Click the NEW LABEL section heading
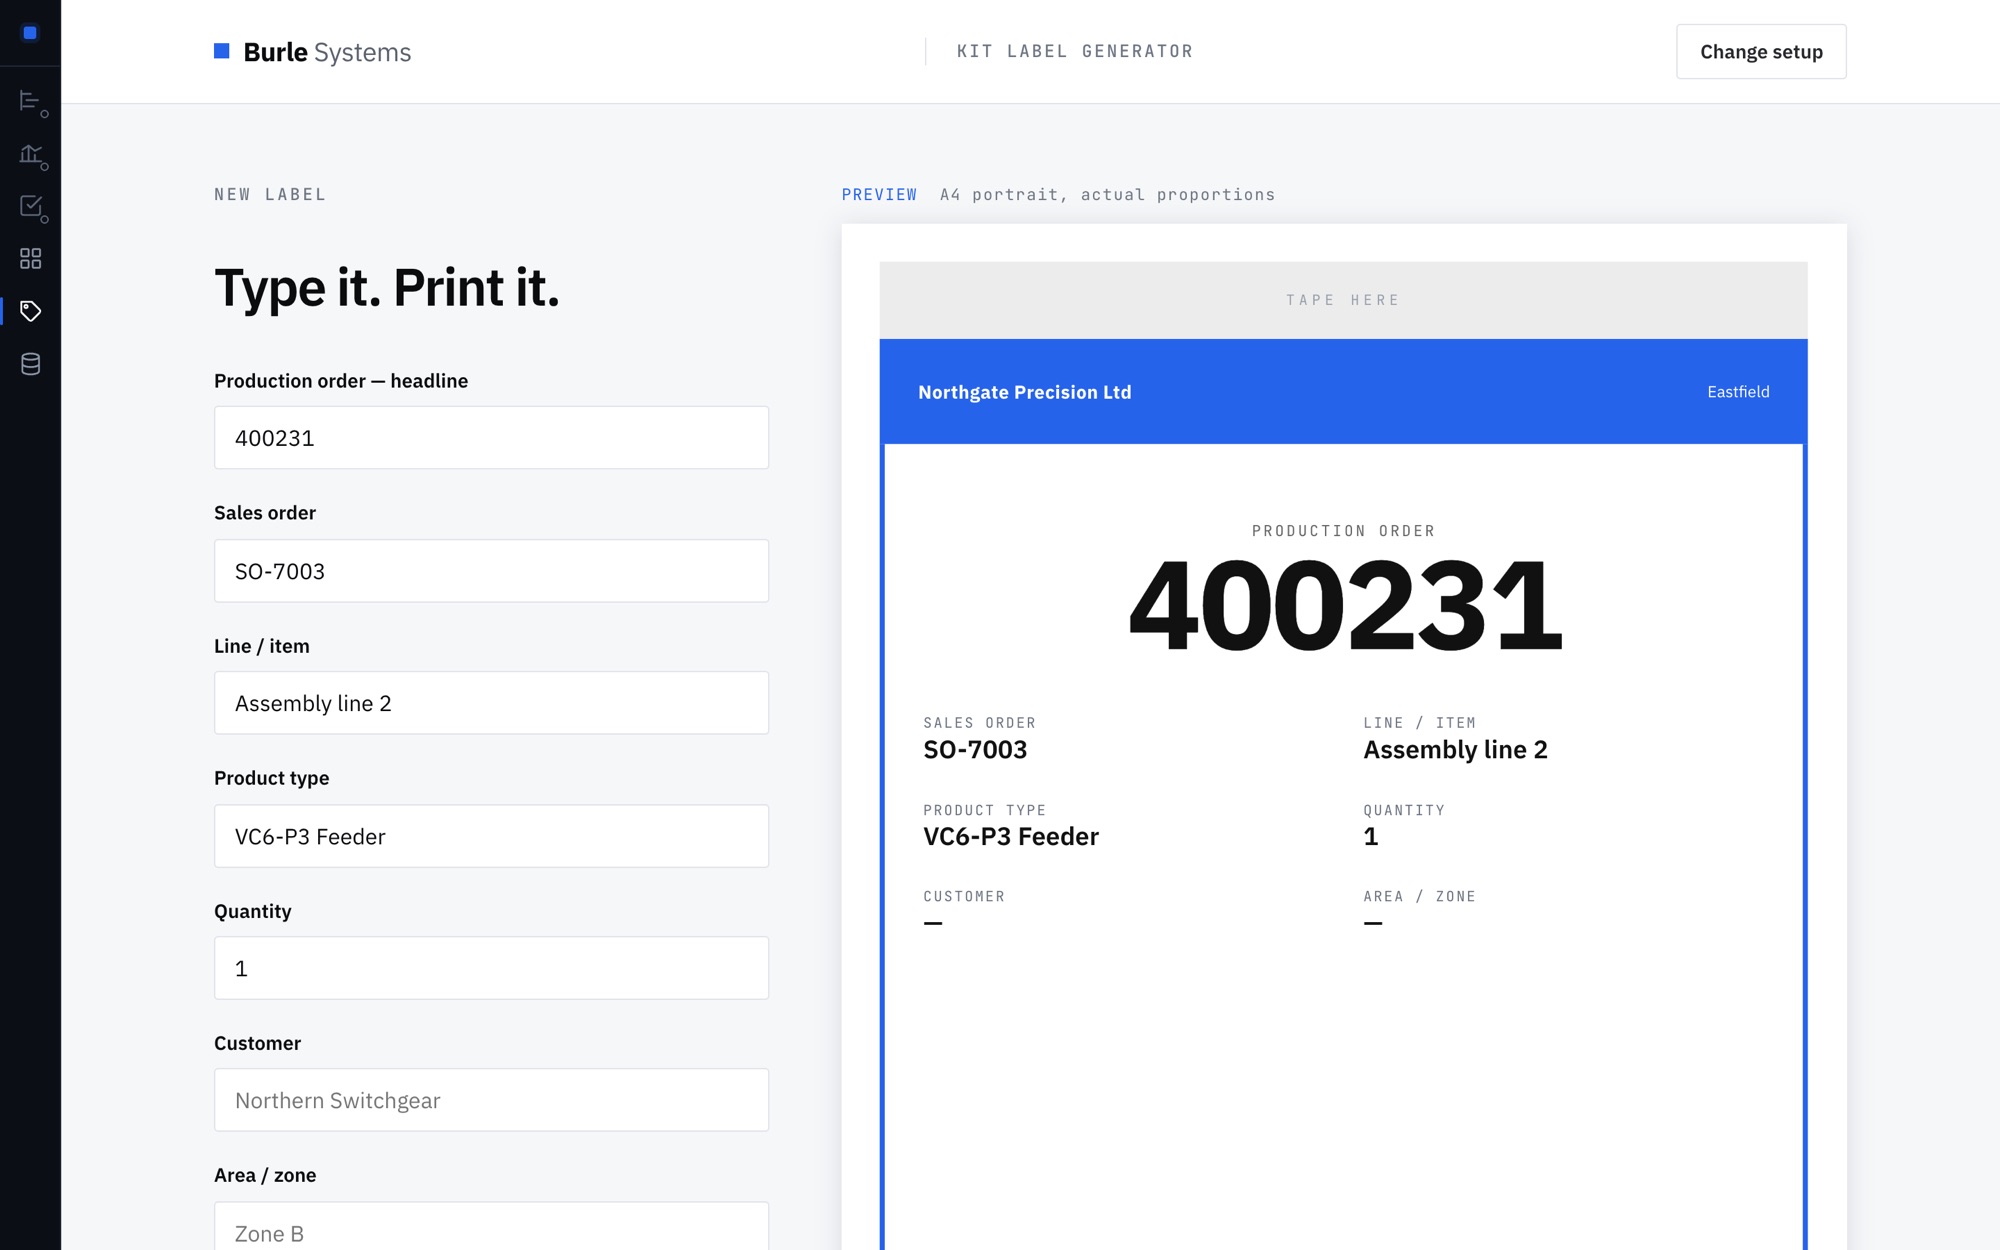2000x1250 pixels. pyautogui.click(x=270, y=195)
